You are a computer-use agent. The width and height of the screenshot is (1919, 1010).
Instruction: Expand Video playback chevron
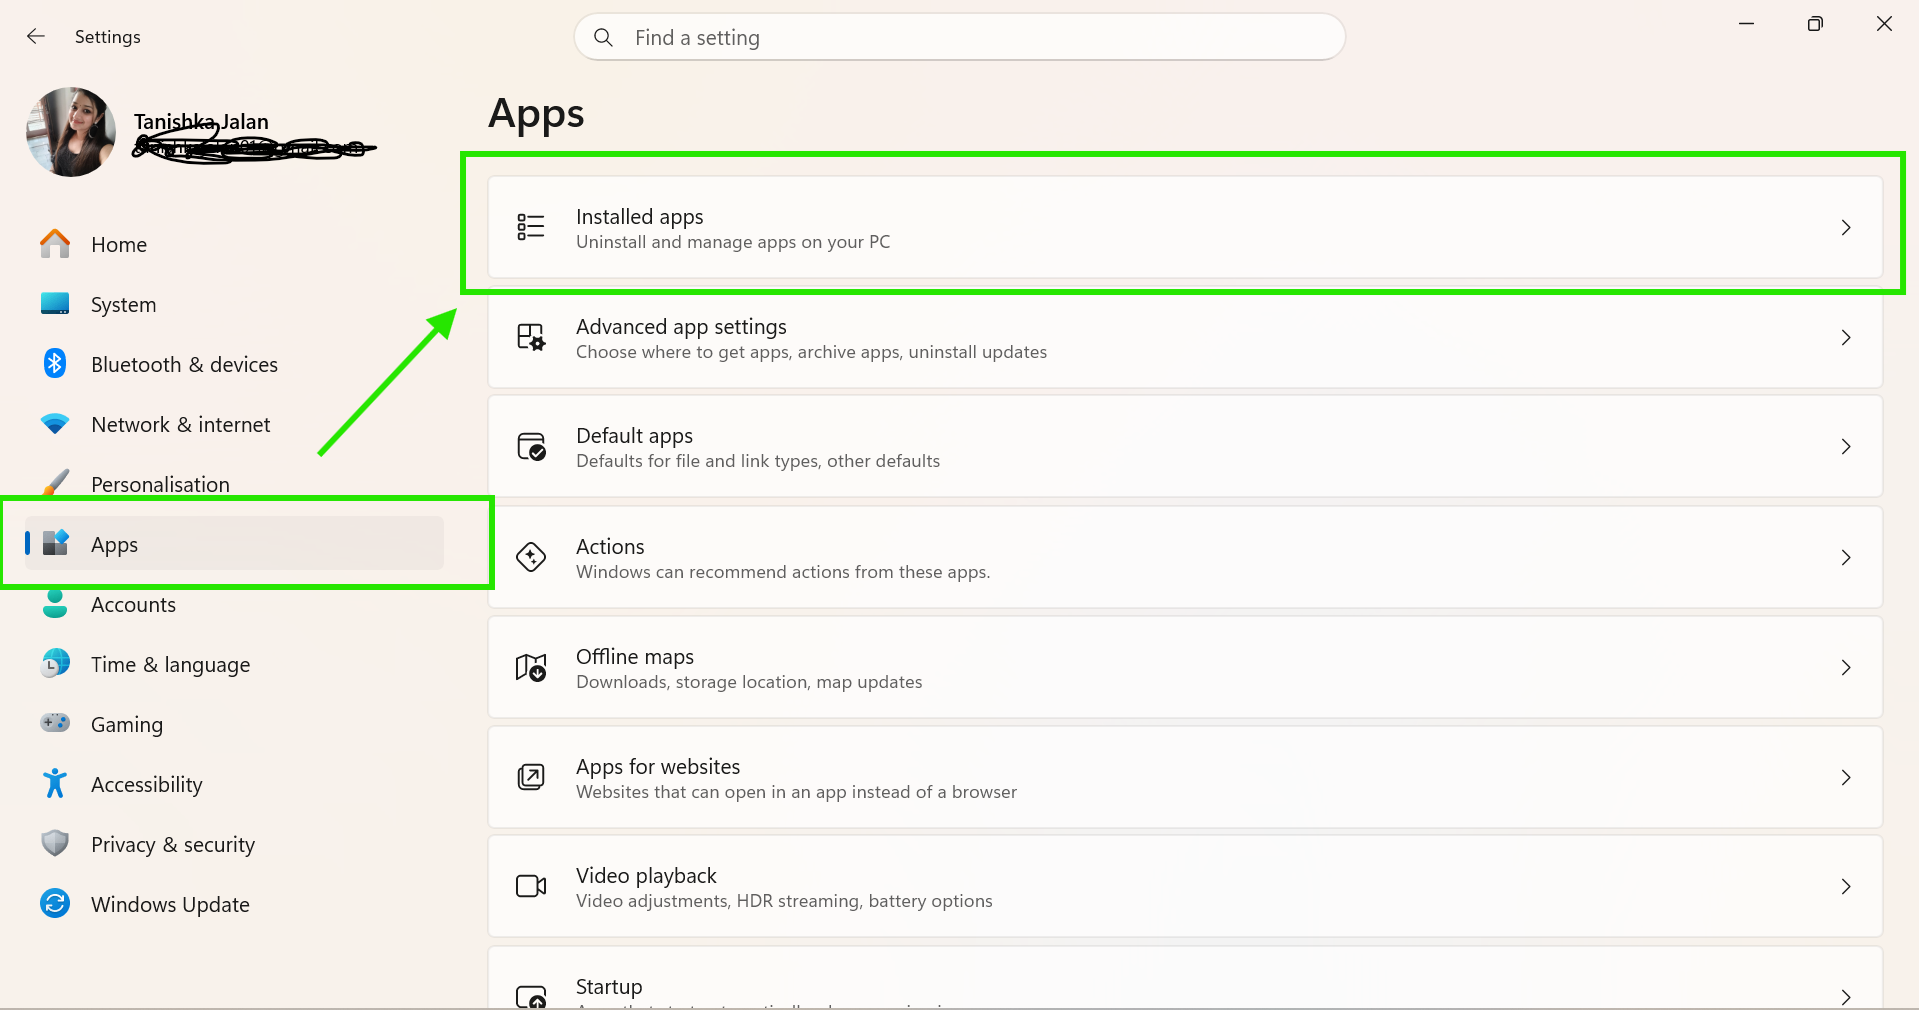[x=1846, y=887]
